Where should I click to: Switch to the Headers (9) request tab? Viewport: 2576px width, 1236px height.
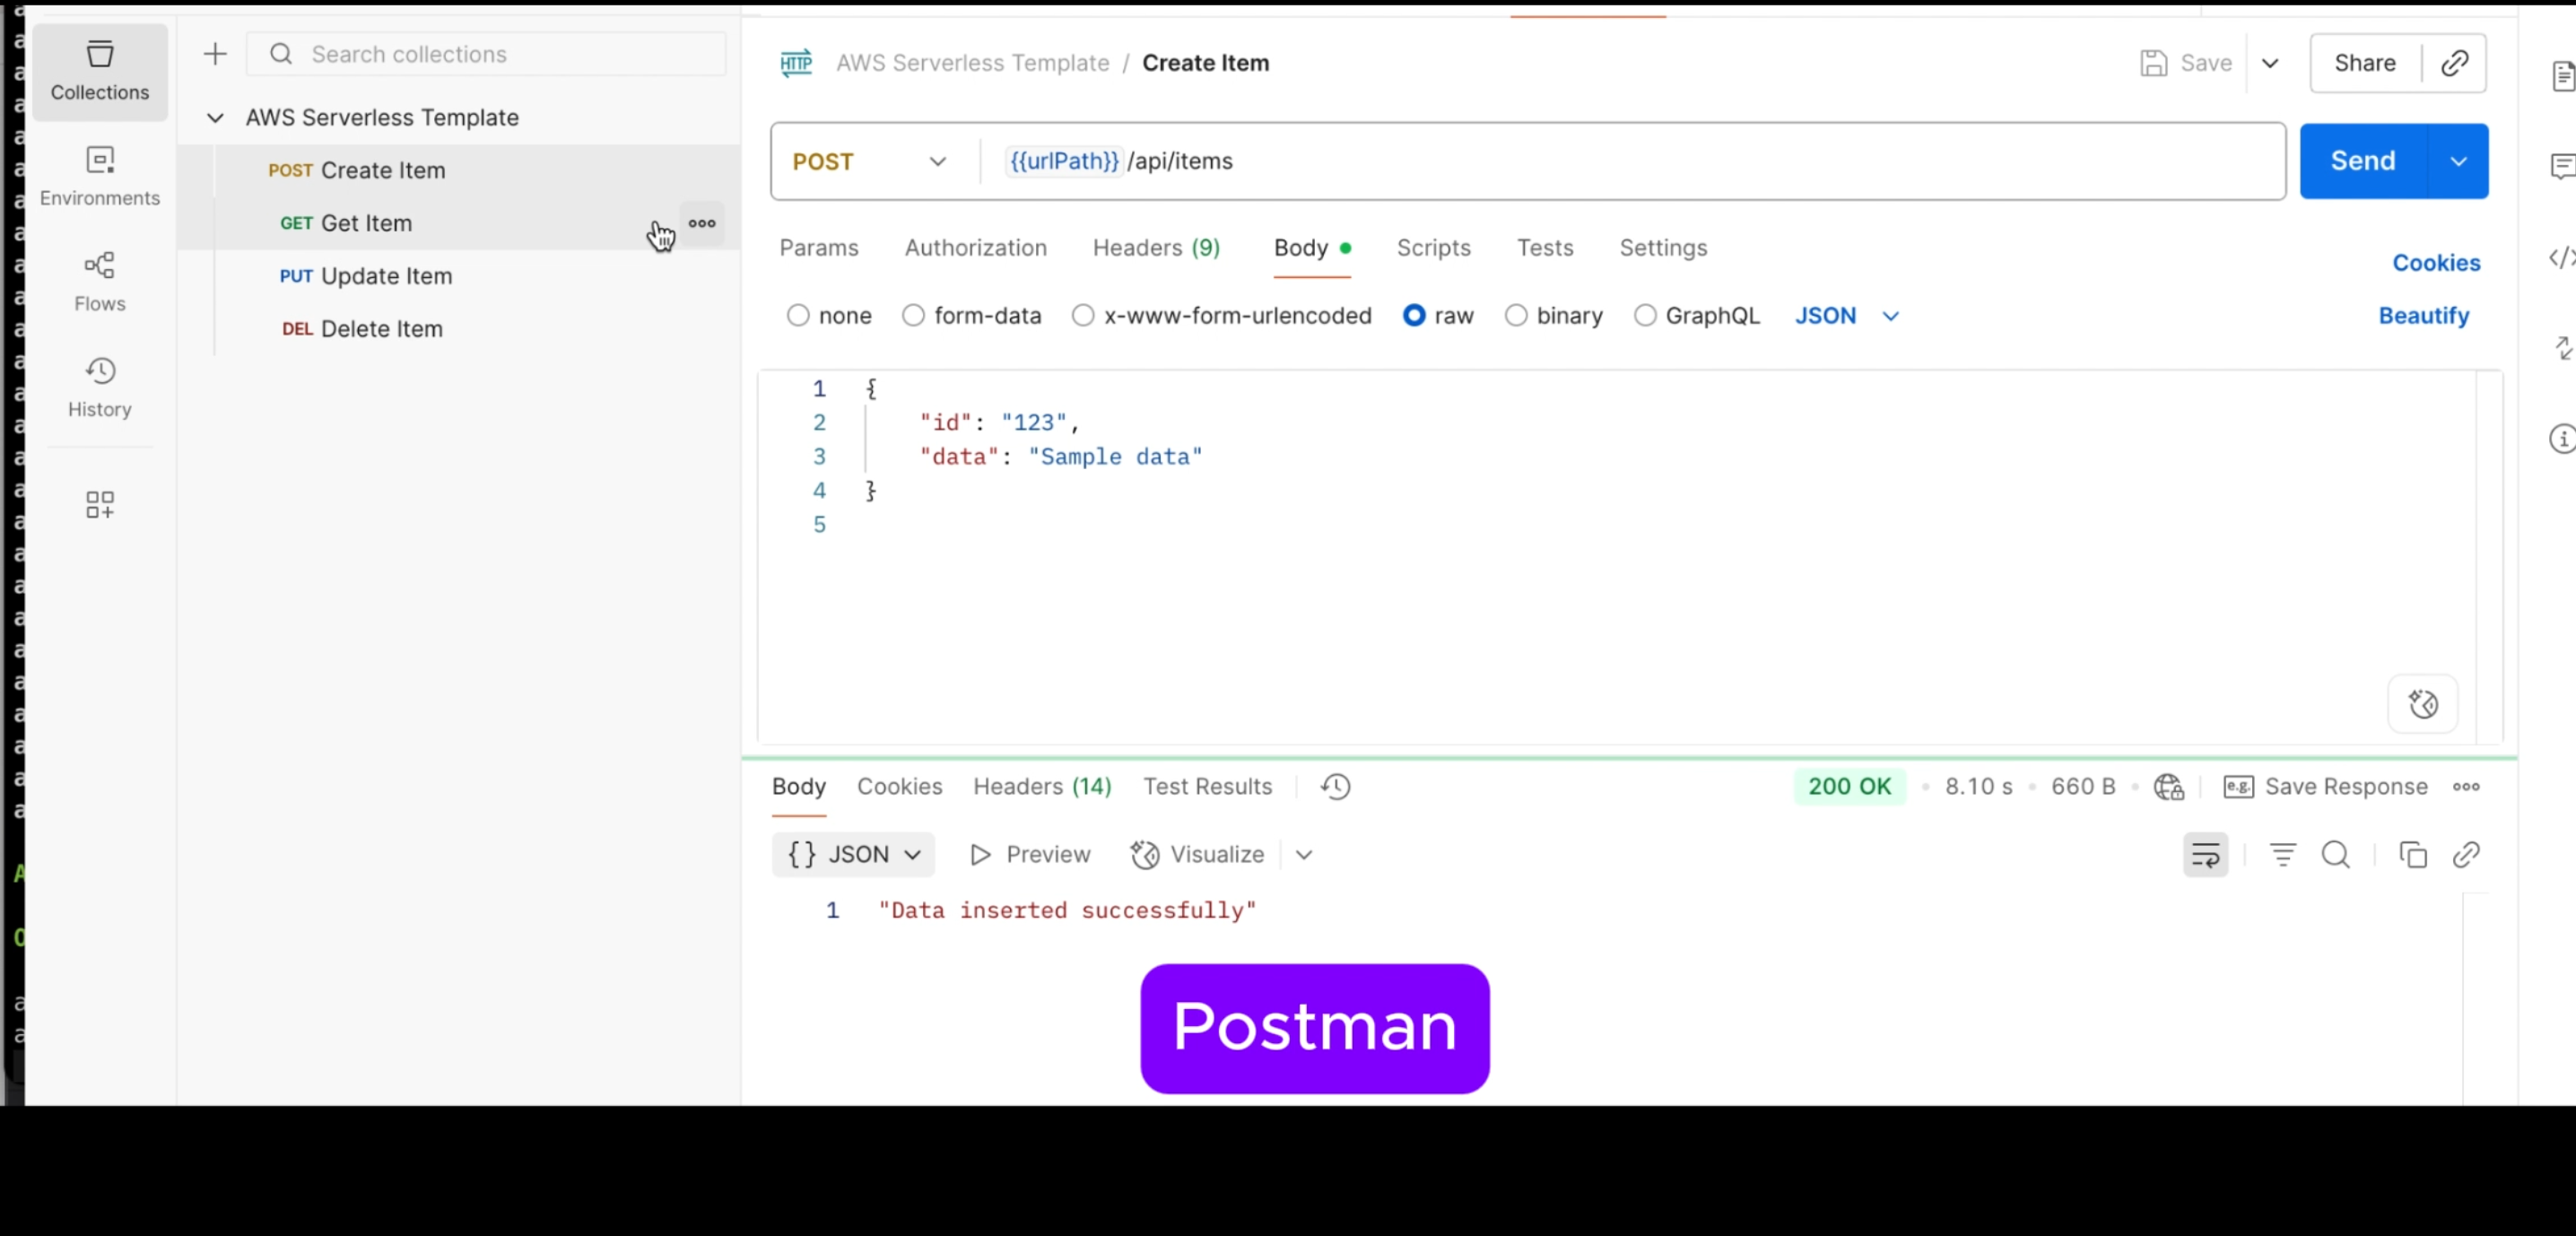[1156, 248]
